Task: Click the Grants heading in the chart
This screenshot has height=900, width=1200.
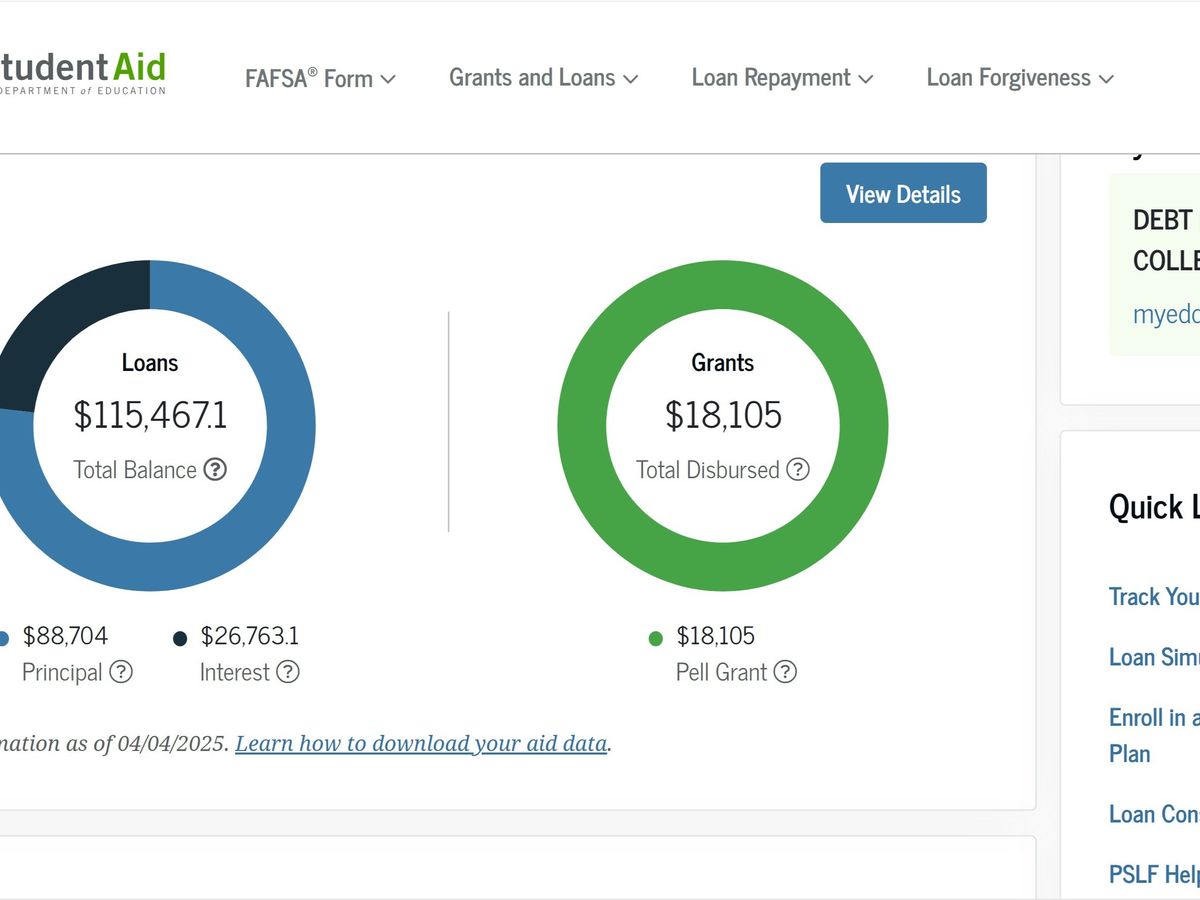Action: (723, 362)
